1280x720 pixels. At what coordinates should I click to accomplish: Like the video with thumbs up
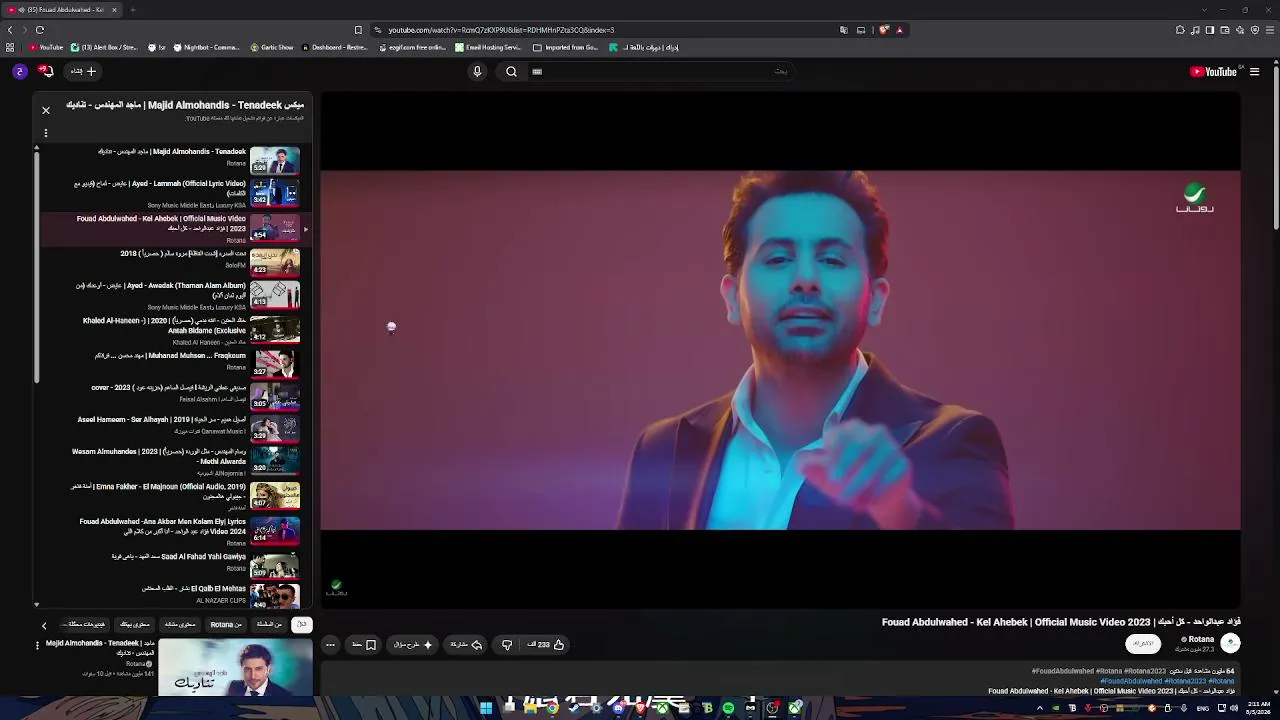point(547,645)
